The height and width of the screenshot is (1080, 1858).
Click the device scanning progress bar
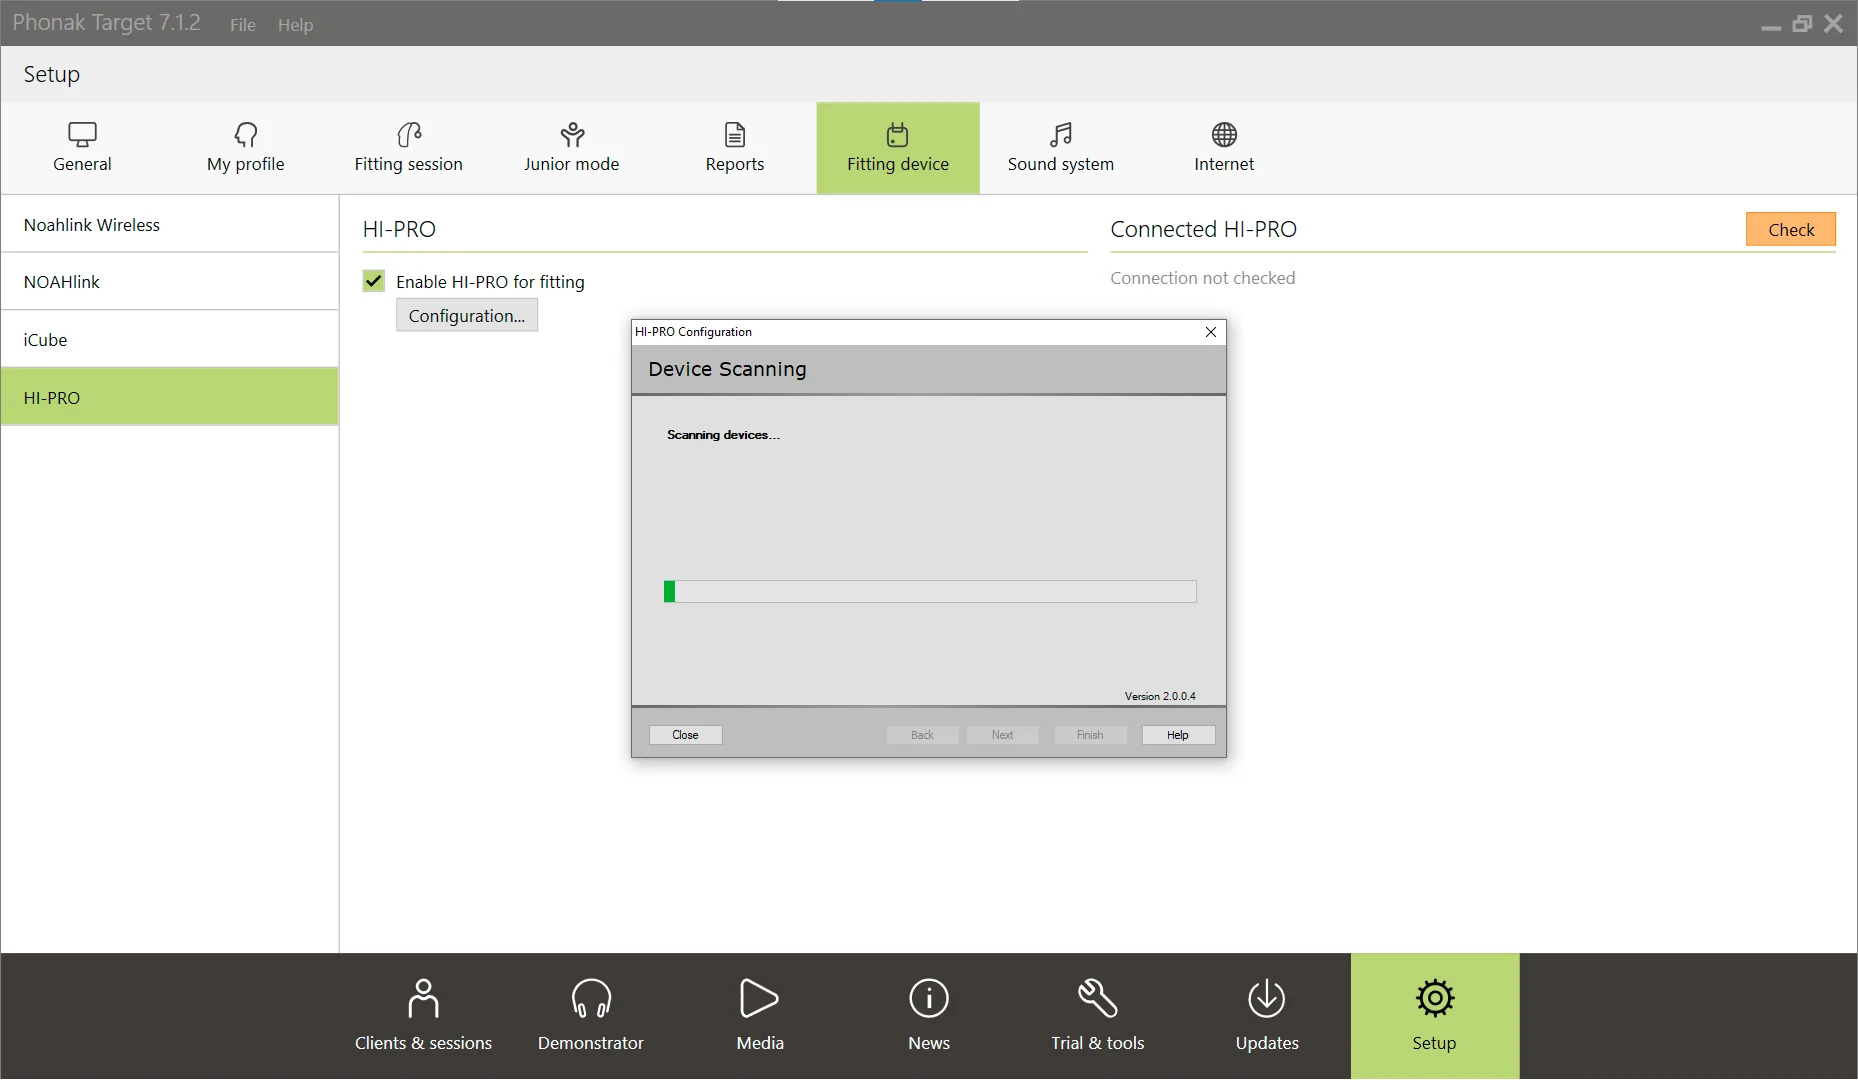(930, 592)
